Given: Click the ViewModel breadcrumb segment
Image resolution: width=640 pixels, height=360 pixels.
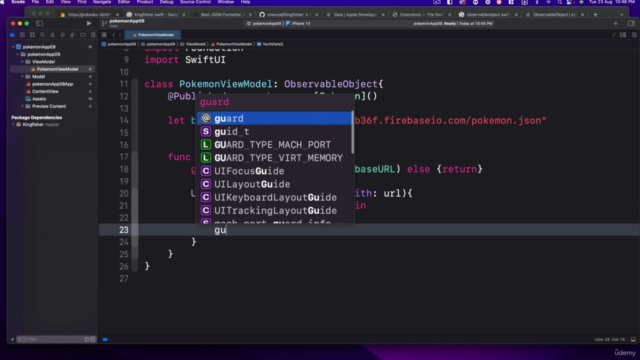Looking at the screenshot, I should click(193, 44).
